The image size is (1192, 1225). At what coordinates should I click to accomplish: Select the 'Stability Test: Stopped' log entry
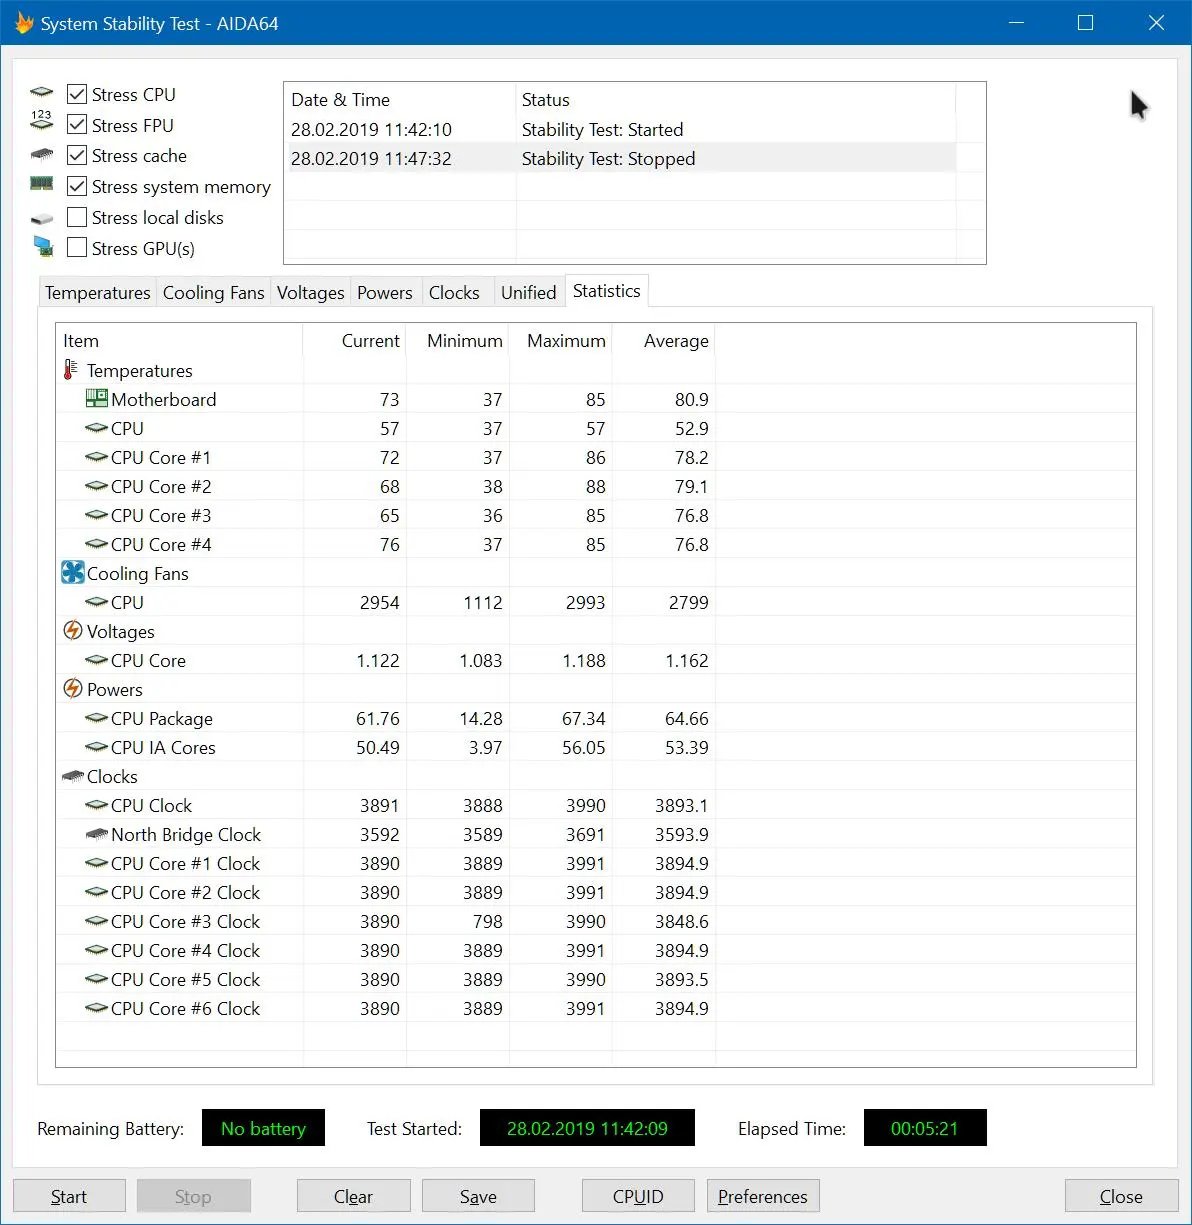620,158
